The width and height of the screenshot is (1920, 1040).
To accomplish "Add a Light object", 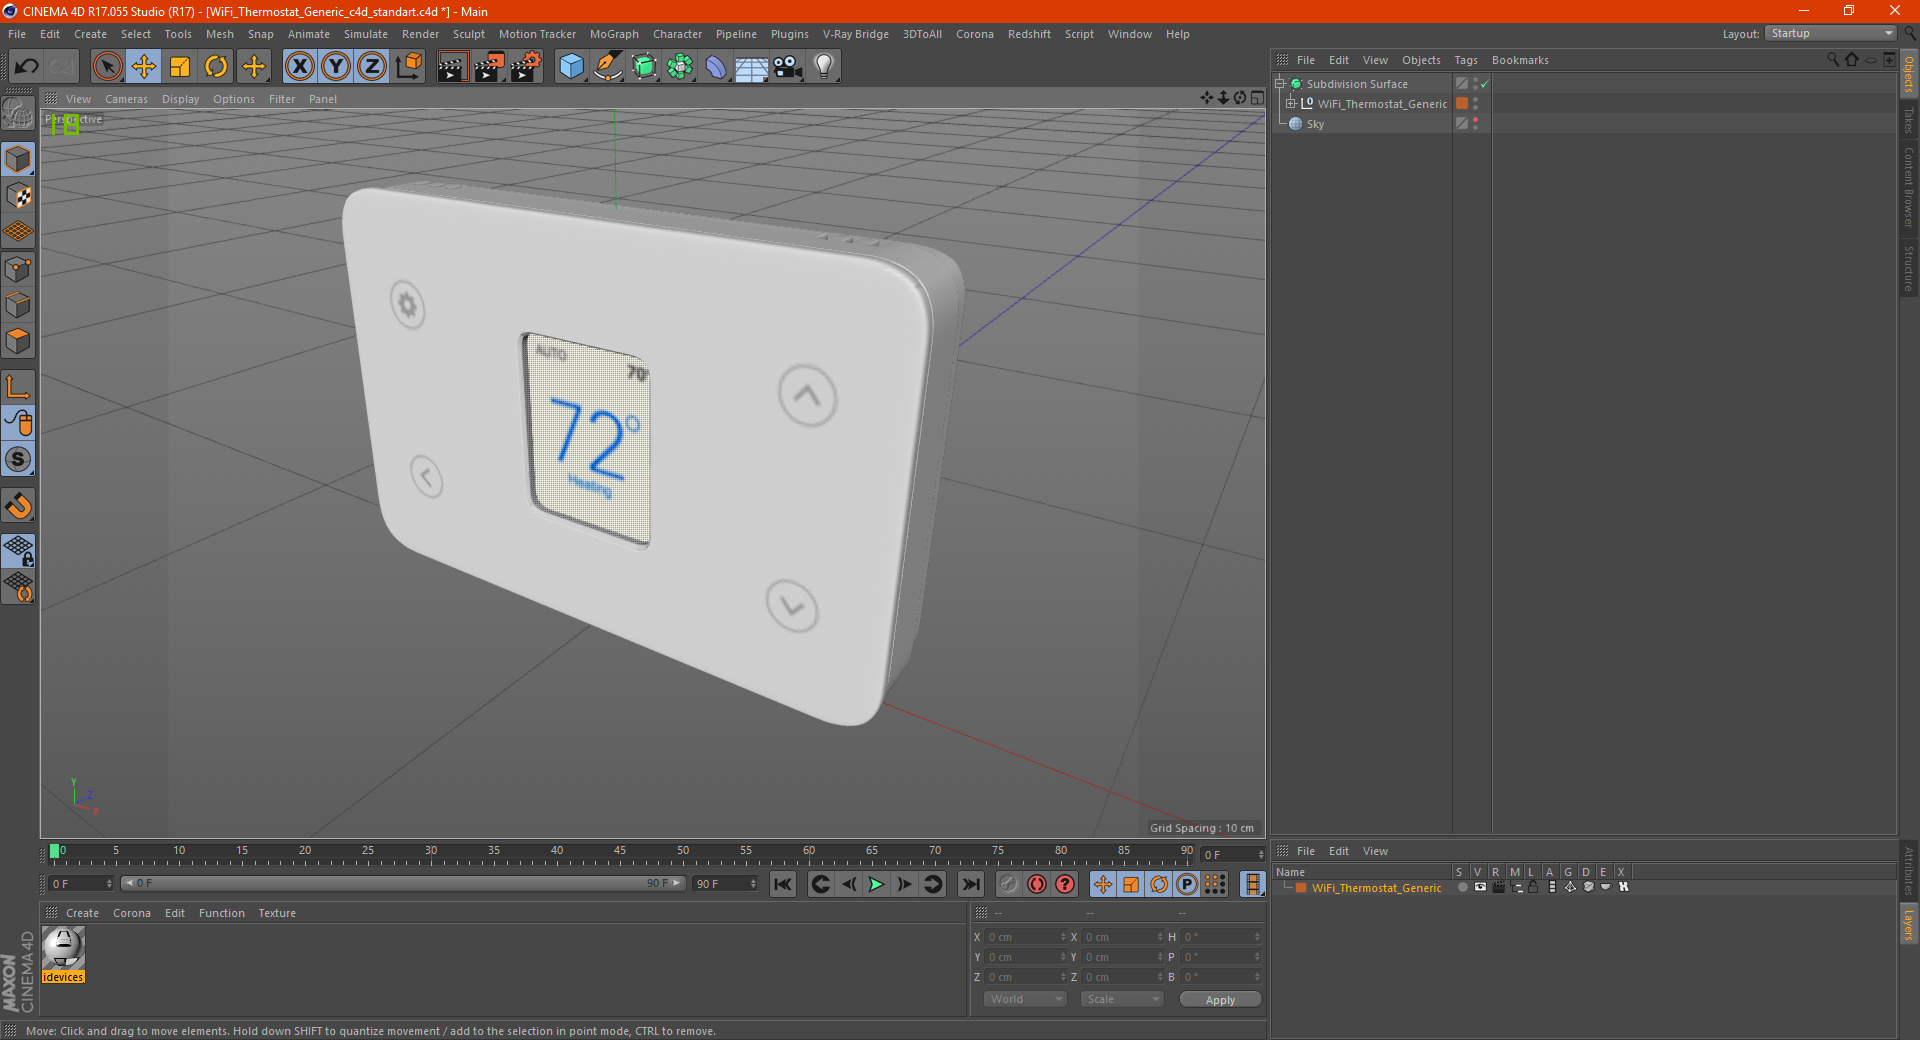I will point(824,67).
